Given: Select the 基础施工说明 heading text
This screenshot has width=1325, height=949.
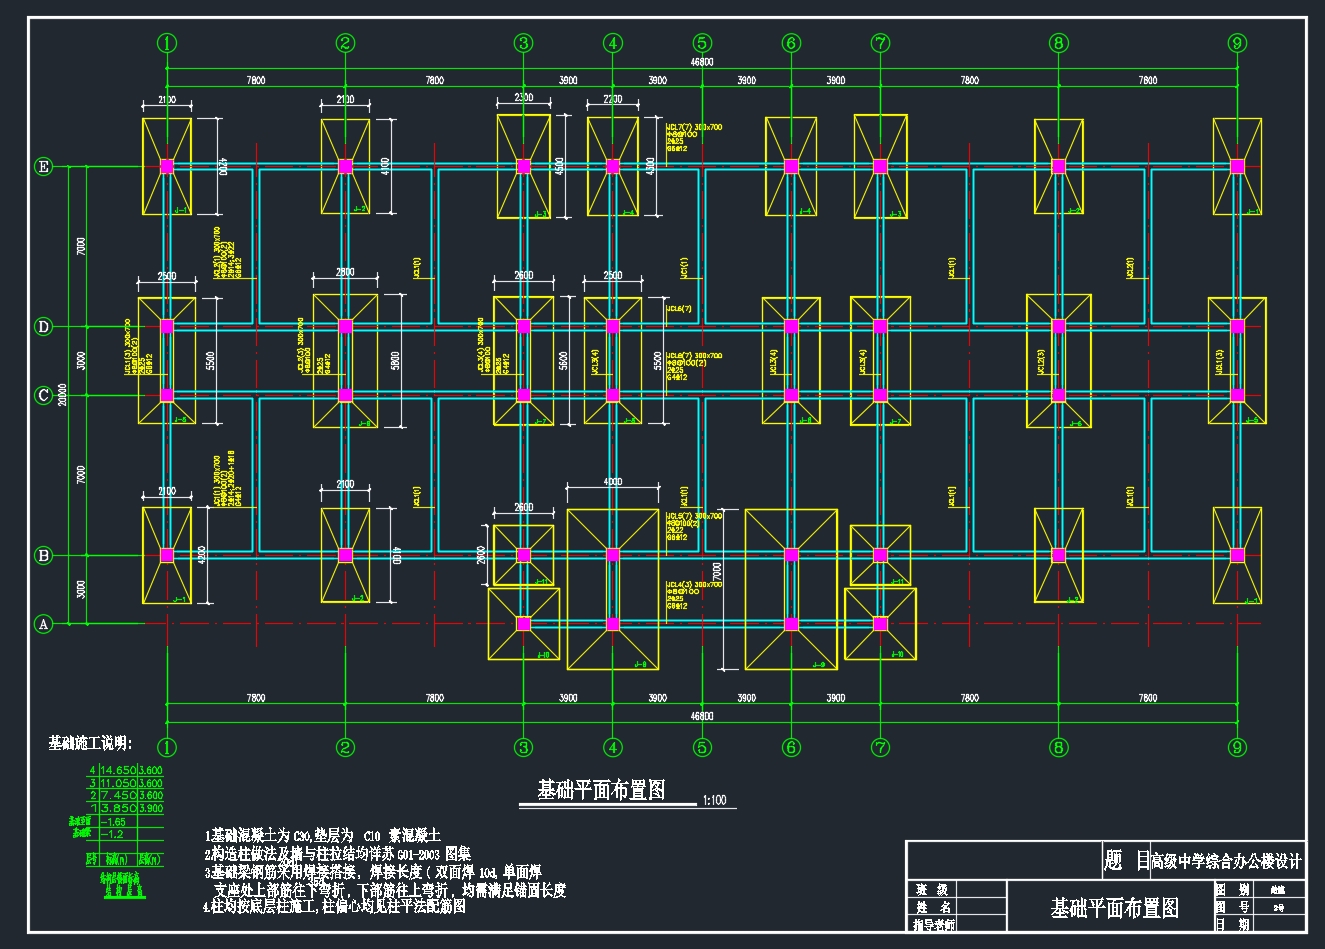Looking at the screenshot, I should pyautogui.click(x=90, y=743).
